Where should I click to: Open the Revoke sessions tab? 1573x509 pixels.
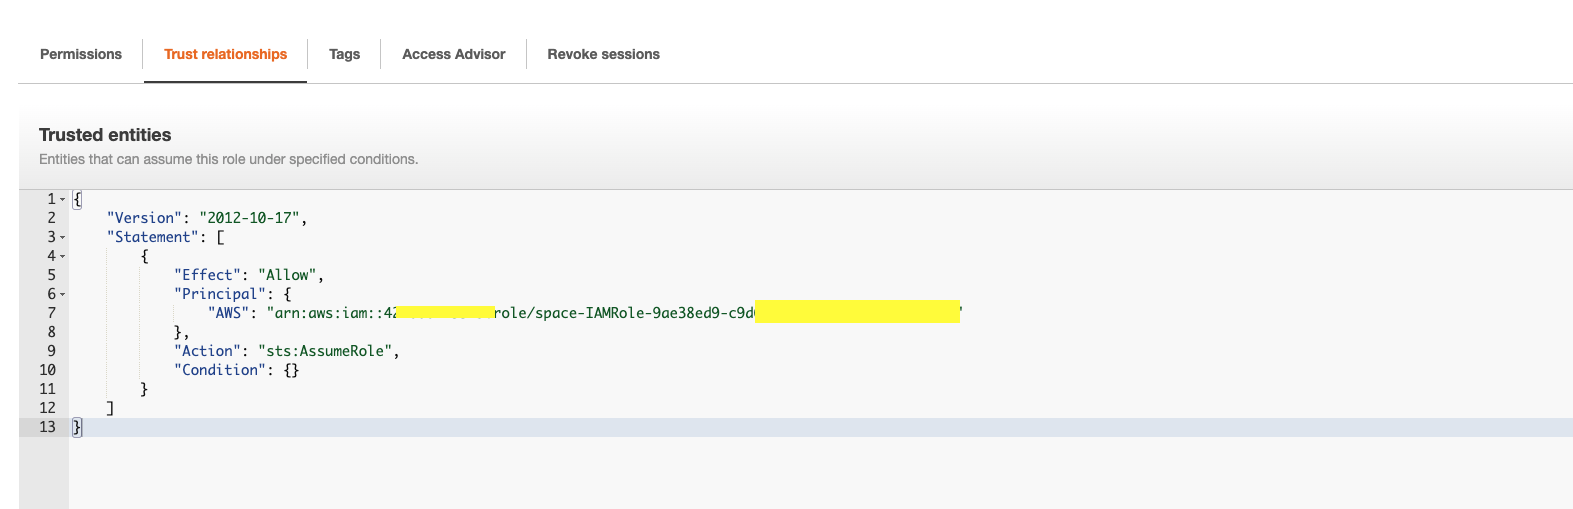603,54
